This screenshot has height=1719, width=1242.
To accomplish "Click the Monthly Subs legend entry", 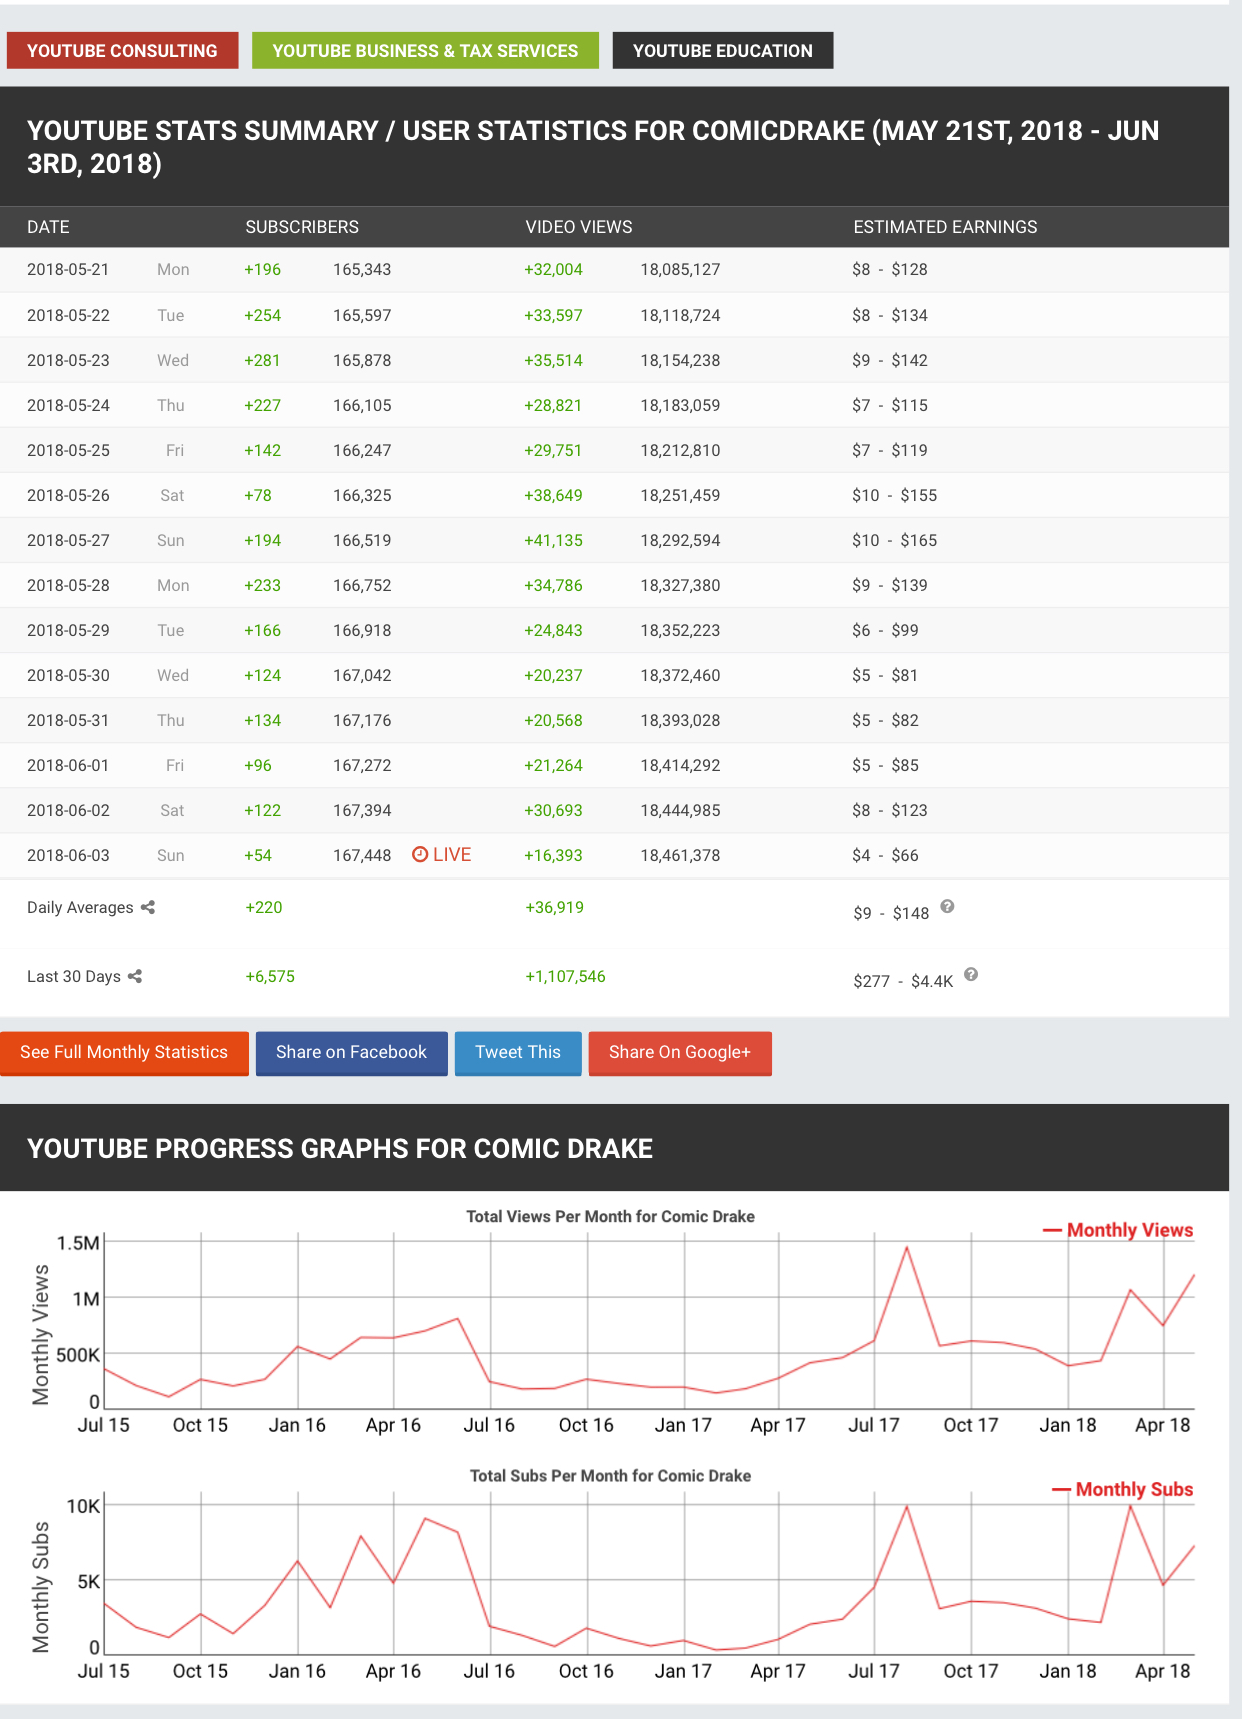I will point(1122,1489).
